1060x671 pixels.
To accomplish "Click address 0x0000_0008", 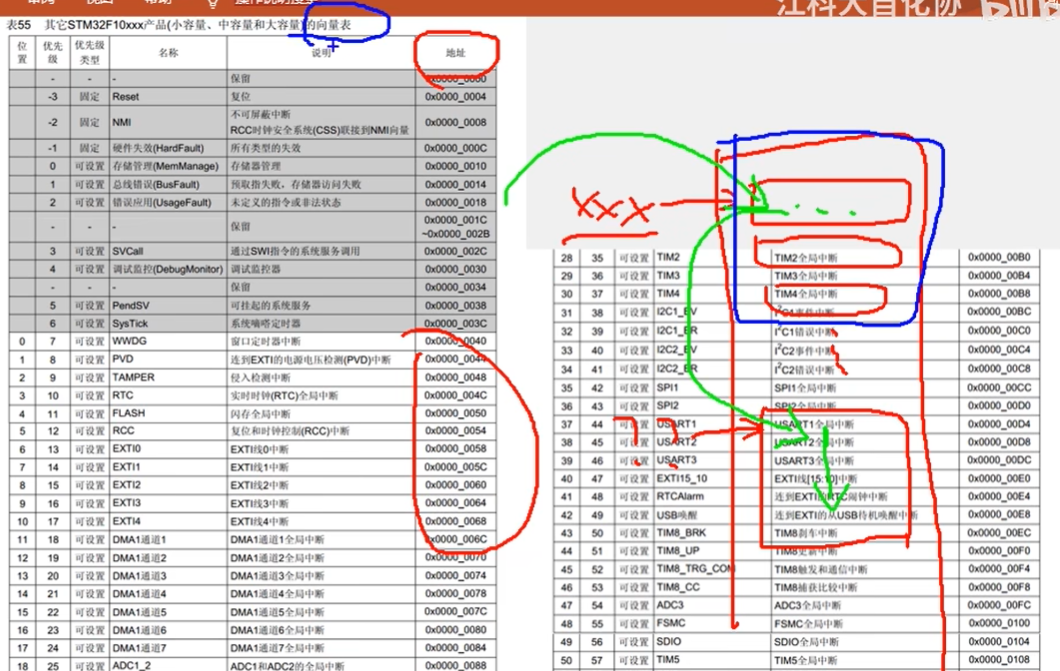I will [x=456, y=122].
